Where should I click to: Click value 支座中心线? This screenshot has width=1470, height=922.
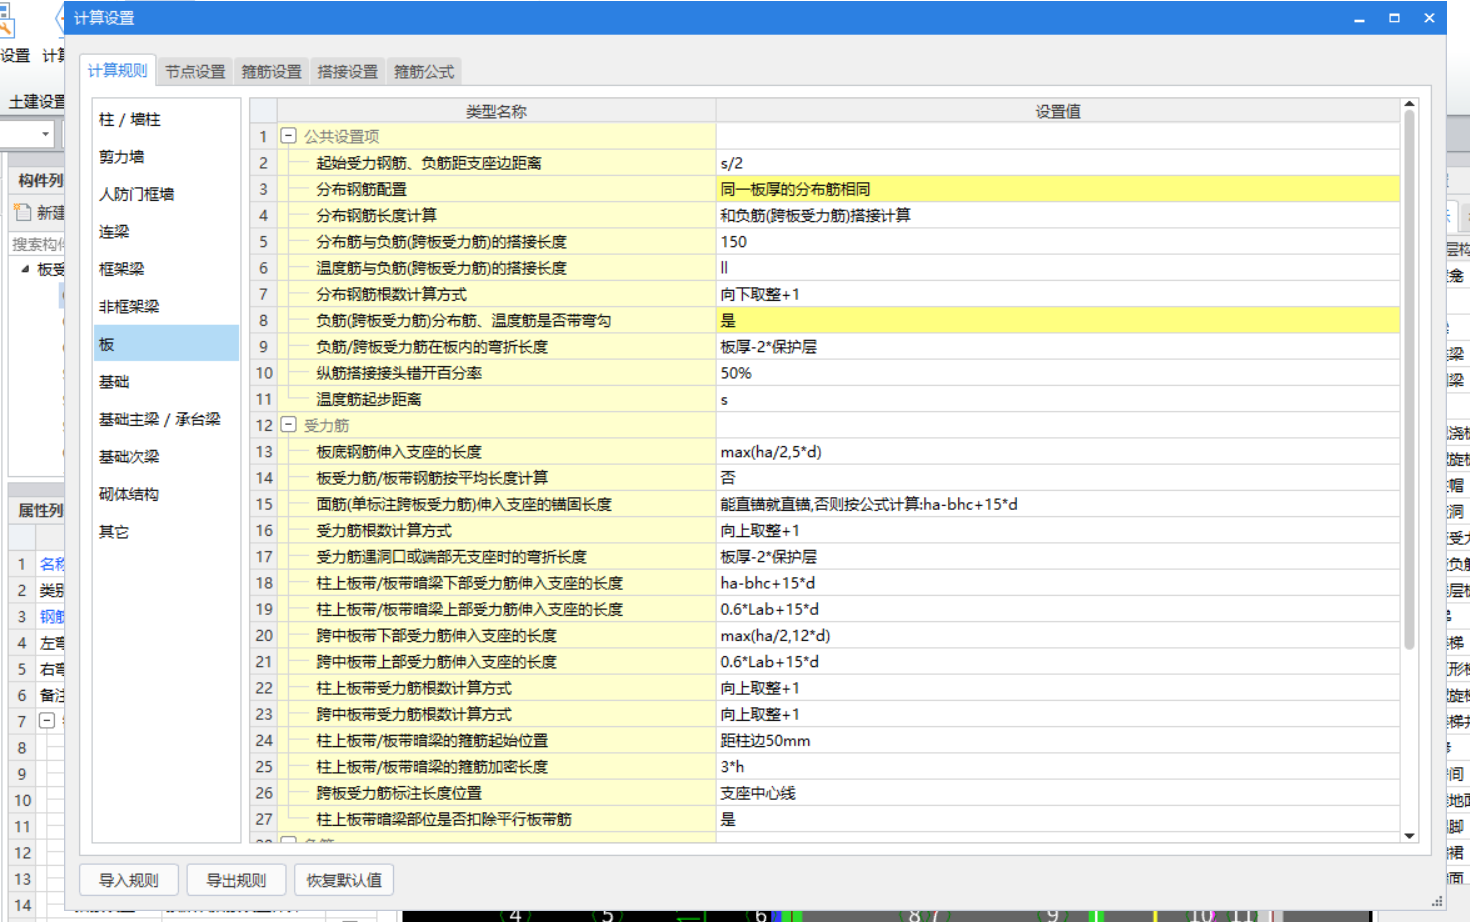[1058, 793]
